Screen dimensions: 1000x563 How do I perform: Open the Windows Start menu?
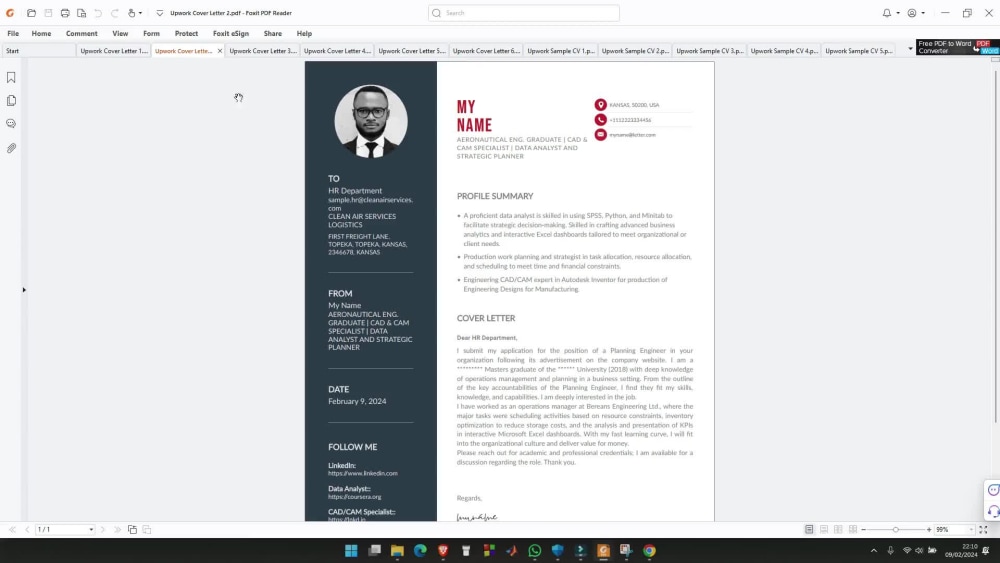(x=351, y=551)
